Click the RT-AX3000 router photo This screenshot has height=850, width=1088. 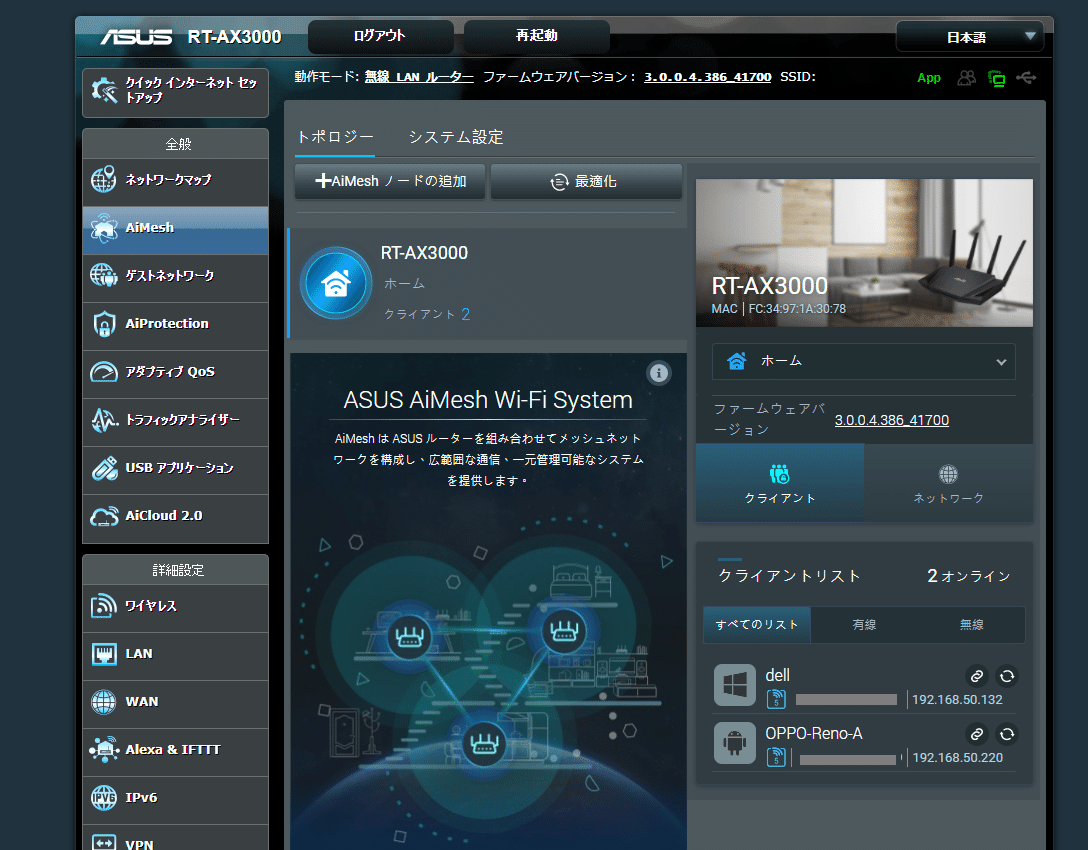pyautogui.click(x=864, y=253)
